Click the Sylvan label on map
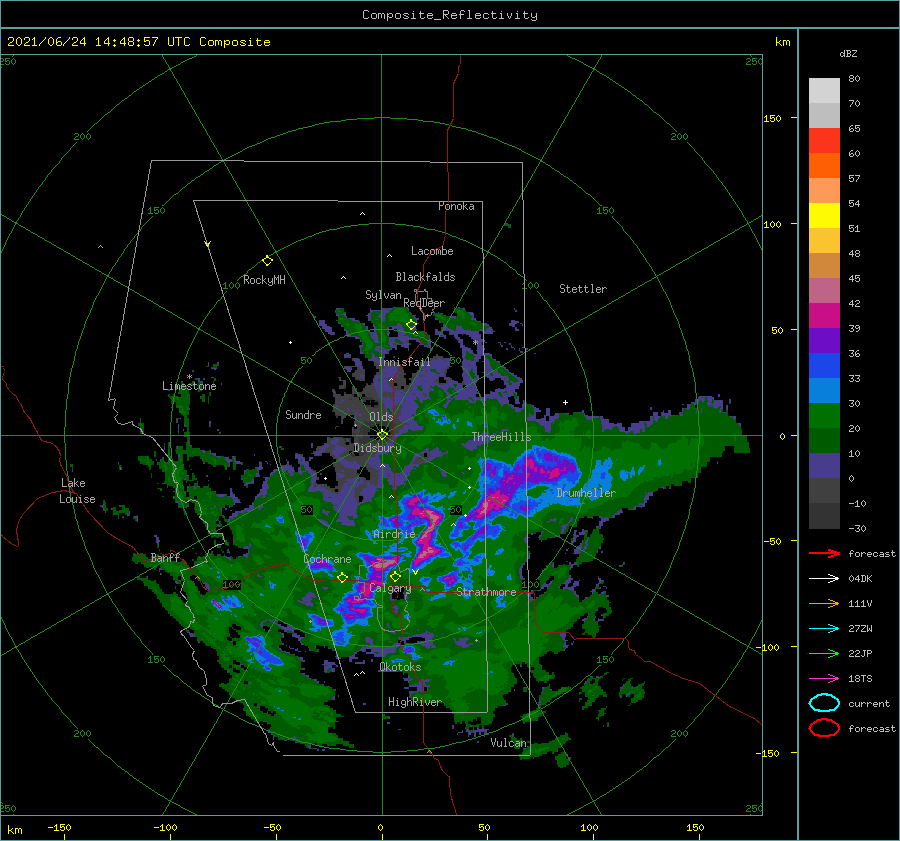The height and width of the screenshot is (841, 900). click(383, 295)
